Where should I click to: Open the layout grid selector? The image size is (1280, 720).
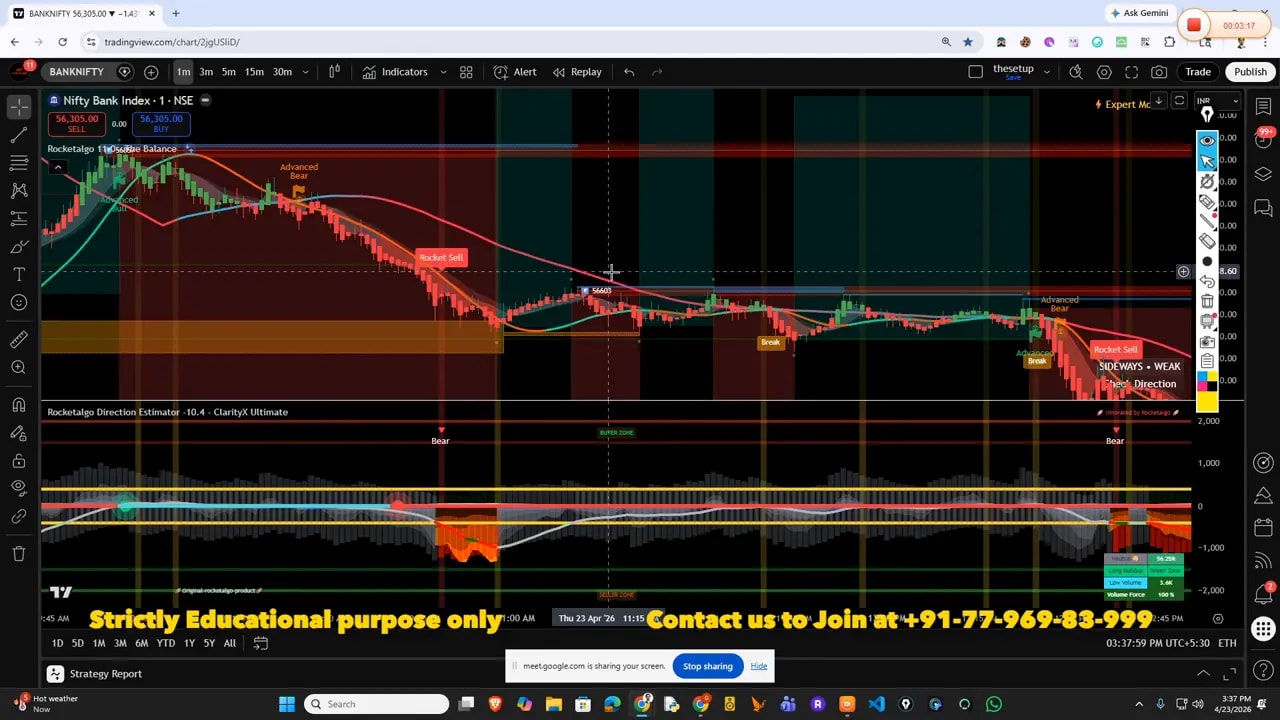[466, 72]
